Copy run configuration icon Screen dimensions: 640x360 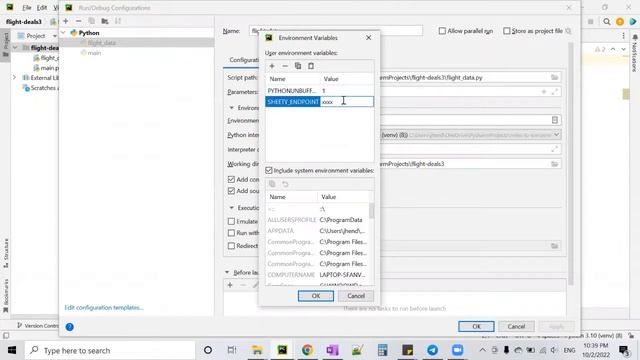(91, 21)
